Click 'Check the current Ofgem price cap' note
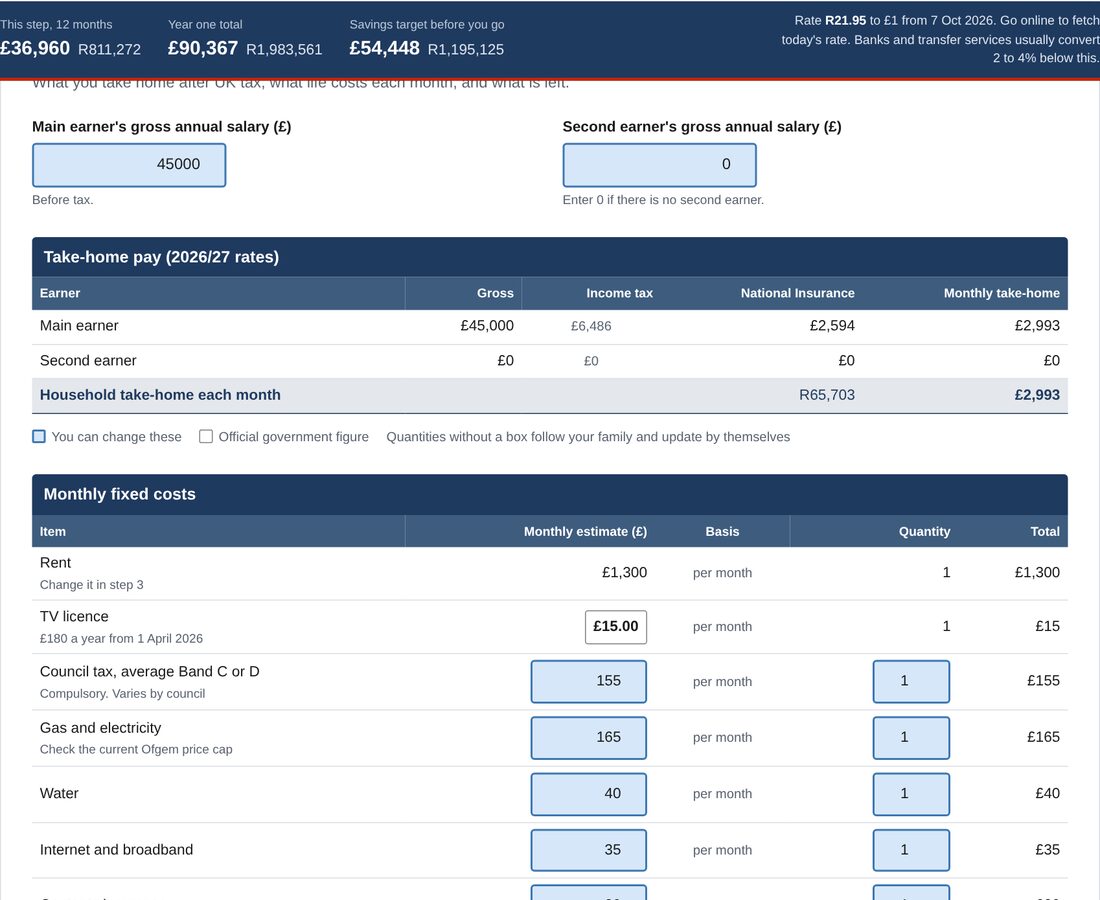Screen dimensions: 1100x900 [x=136, y=750]
